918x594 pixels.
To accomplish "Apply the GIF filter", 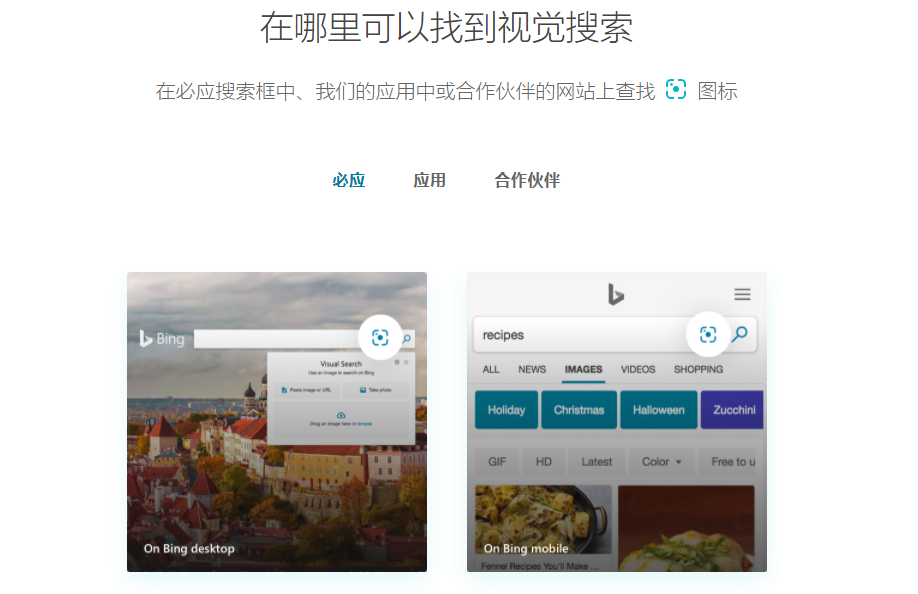I will 496,462.
